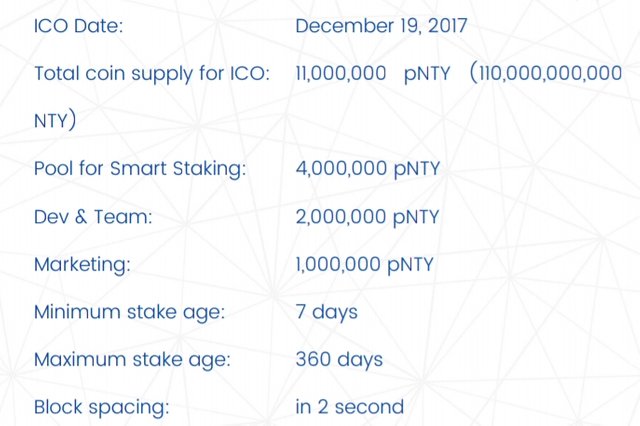This screenshot has width=640, height=426.
Task: Click the "Minimum stake age:" label
Action: click(129, 312)
